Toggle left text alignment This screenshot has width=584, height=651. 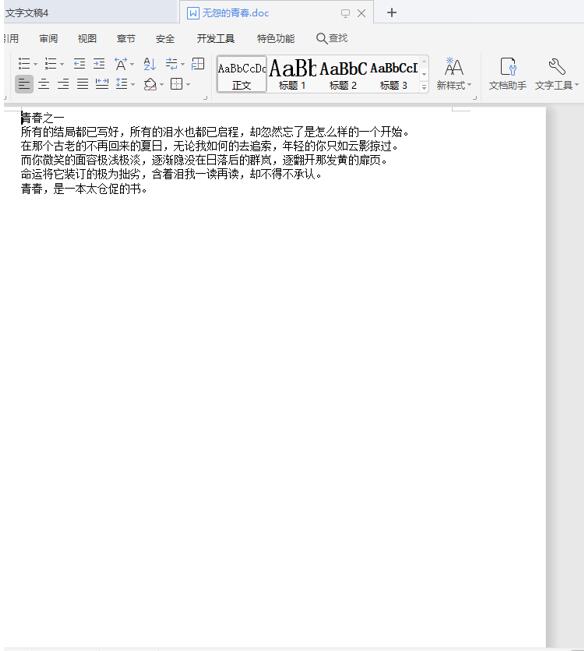24,84
